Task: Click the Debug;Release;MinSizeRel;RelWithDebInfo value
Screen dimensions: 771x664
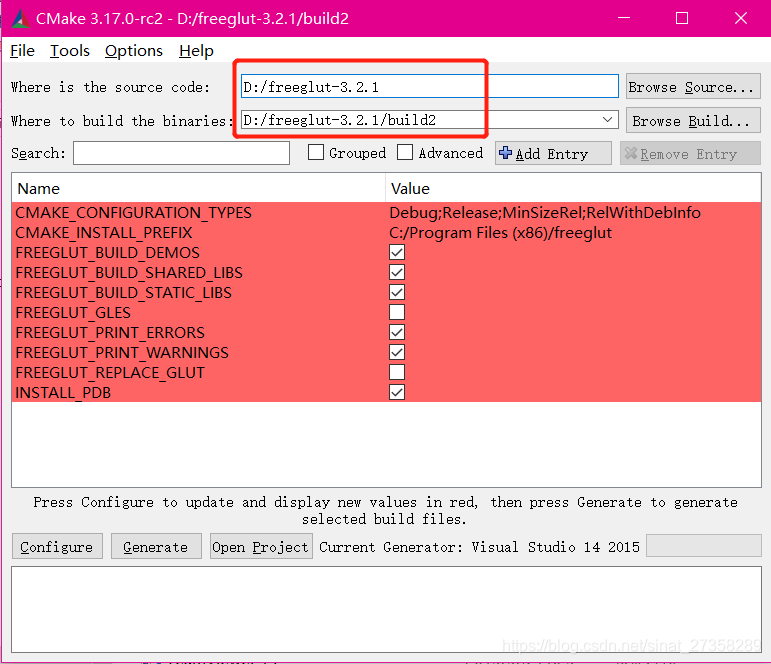Action: [545, 212]
